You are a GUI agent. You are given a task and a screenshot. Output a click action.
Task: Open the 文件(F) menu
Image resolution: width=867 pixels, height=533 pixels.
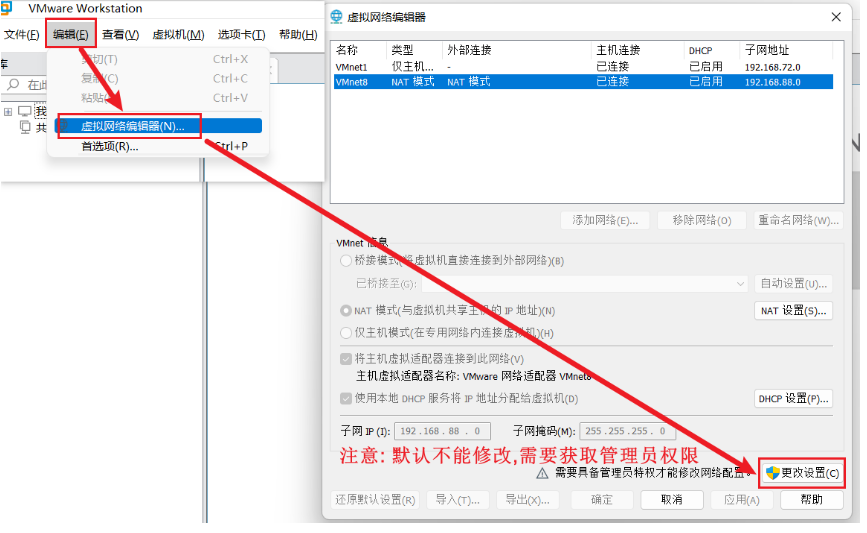coord(22,35)
